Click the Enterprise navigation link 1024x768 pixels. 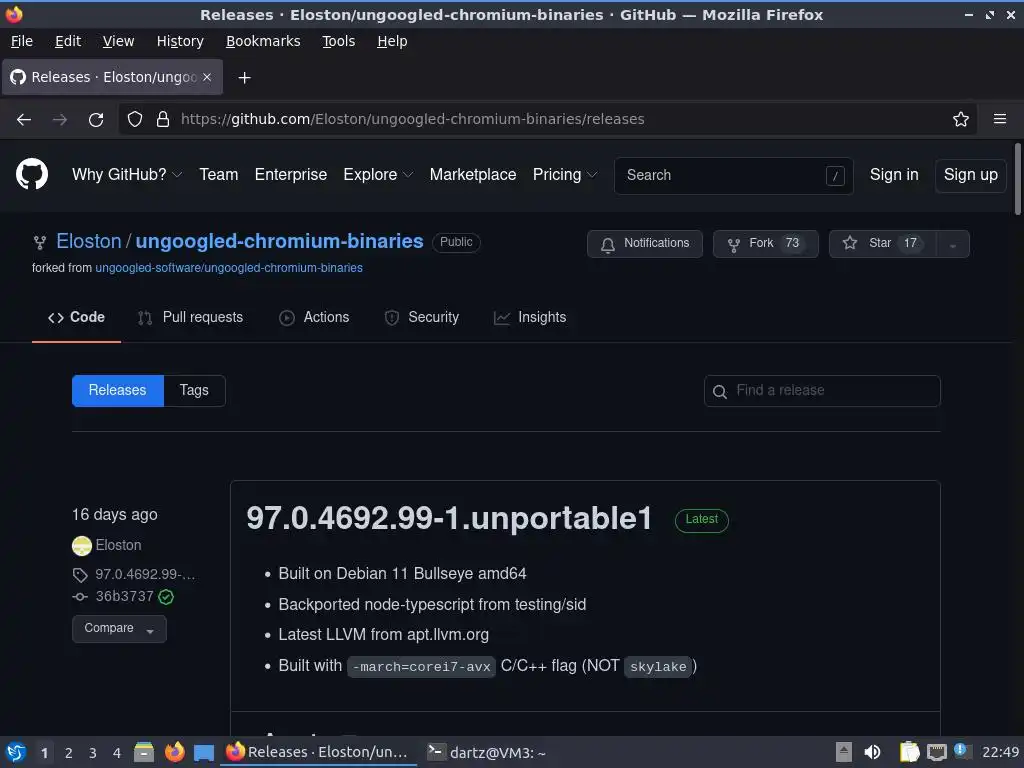[291, 174]
